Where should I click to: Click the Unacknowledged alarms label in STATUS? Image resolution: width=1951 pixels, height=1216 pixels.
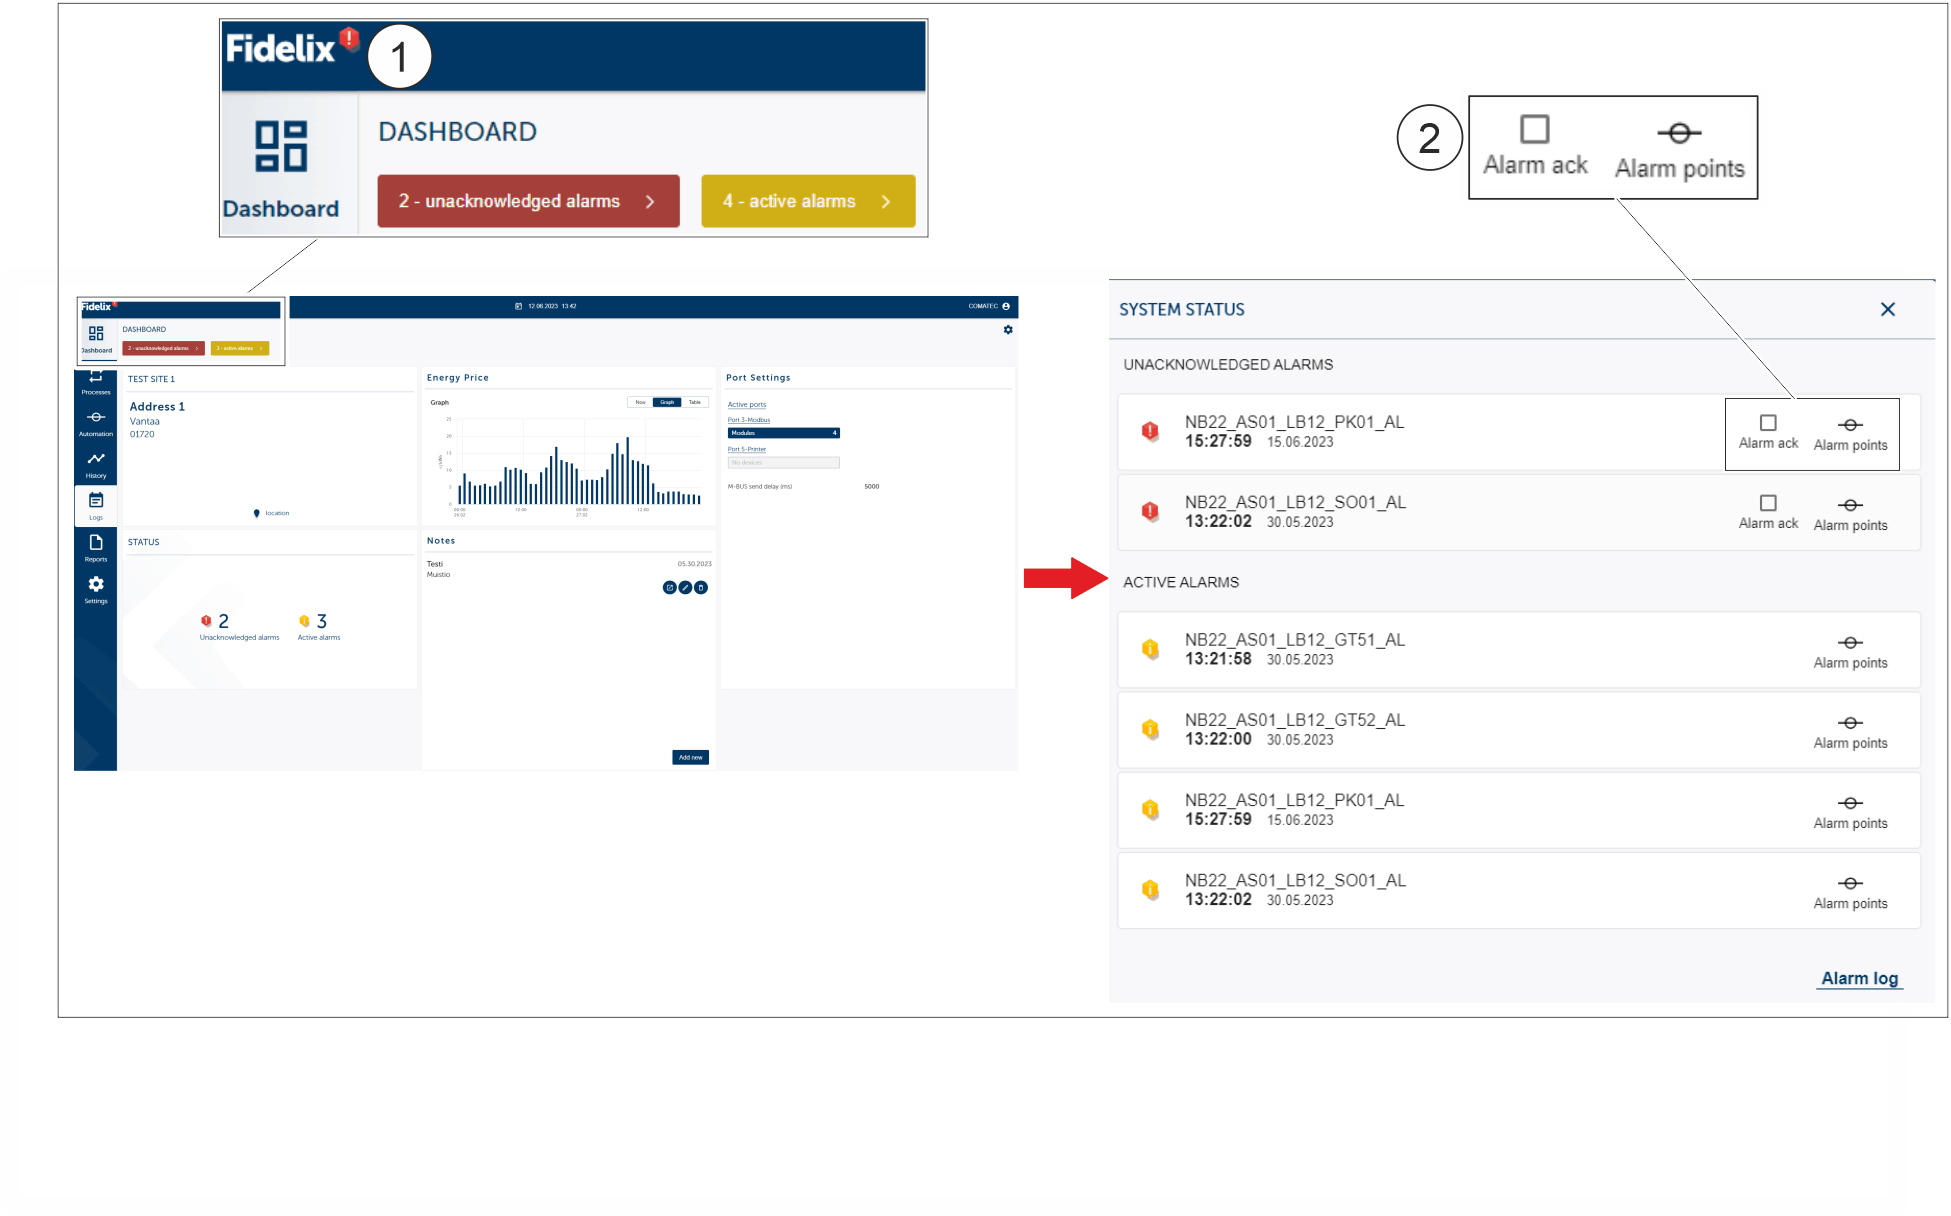click(x=239, y=637)
